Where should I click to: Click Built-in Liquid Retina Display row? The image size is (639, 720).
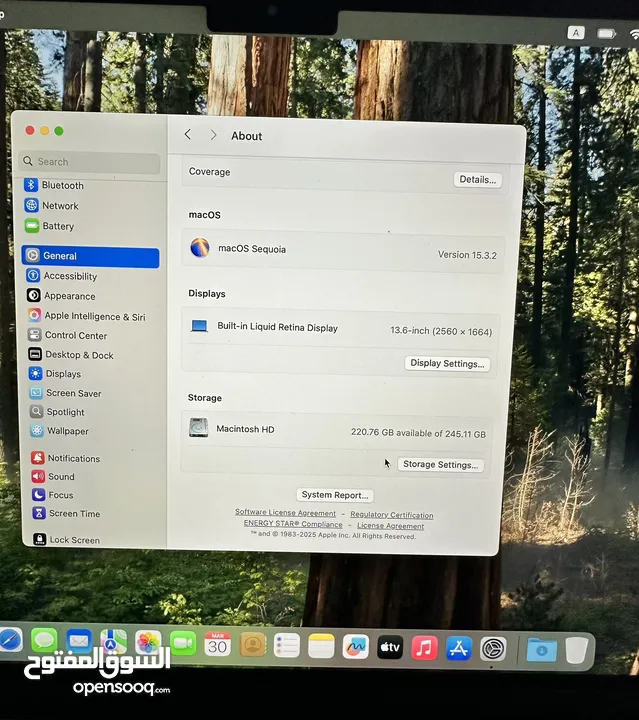[x=341, y=328]
